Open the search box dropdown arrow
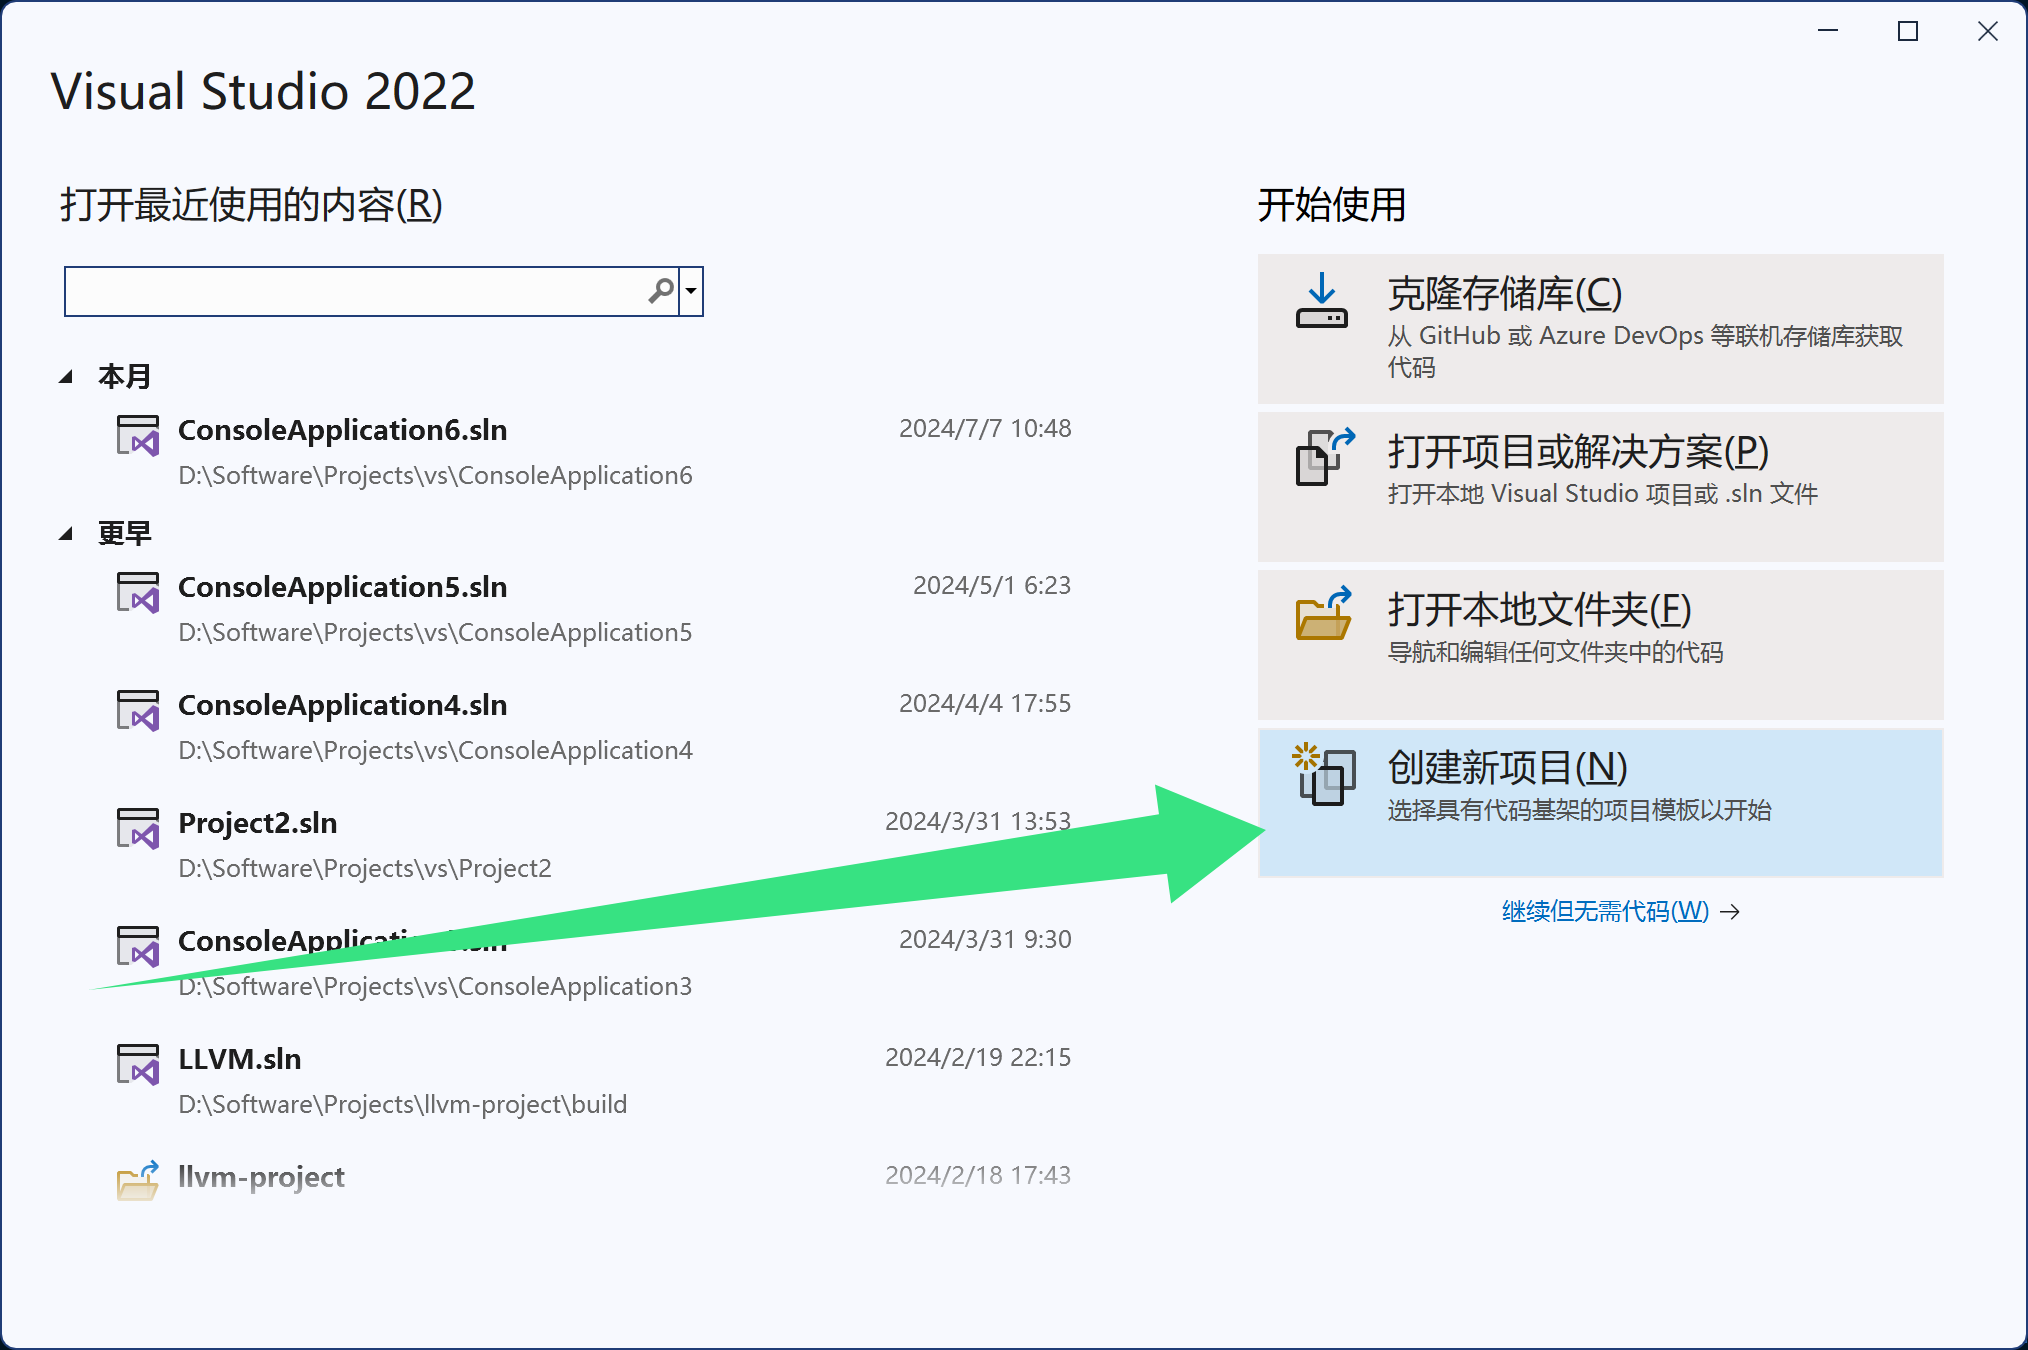 pyautogui.click(x=691, y=291)
